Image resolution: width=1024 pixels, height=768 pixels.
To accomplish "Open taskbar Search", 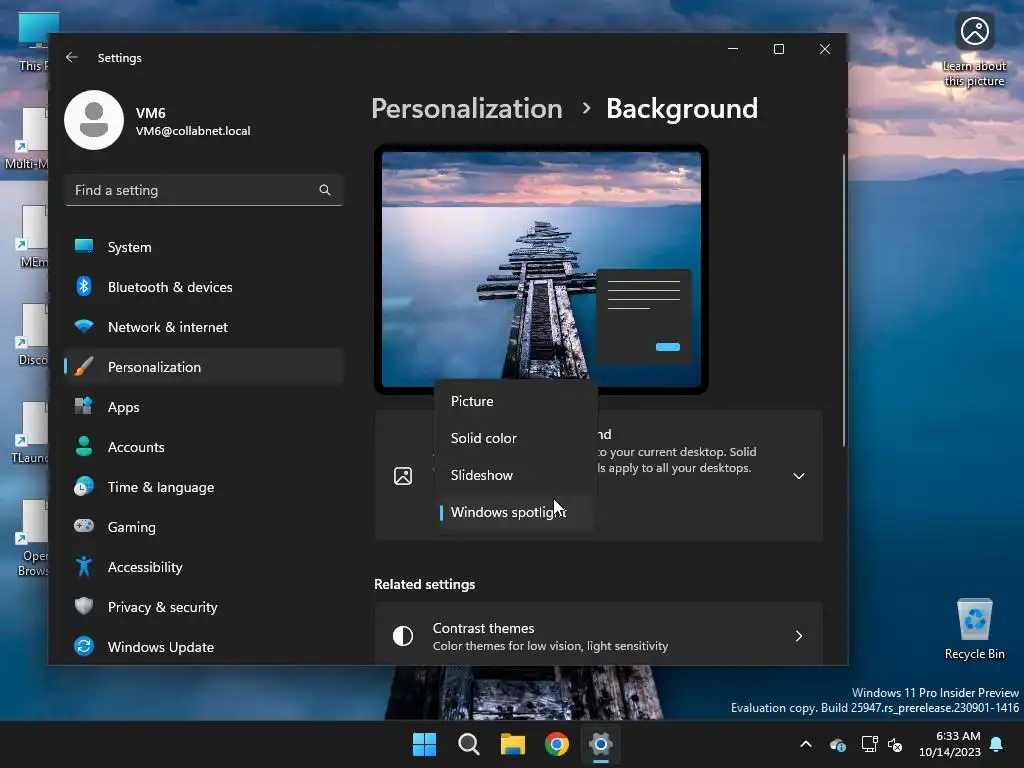I will click(469, 744).
